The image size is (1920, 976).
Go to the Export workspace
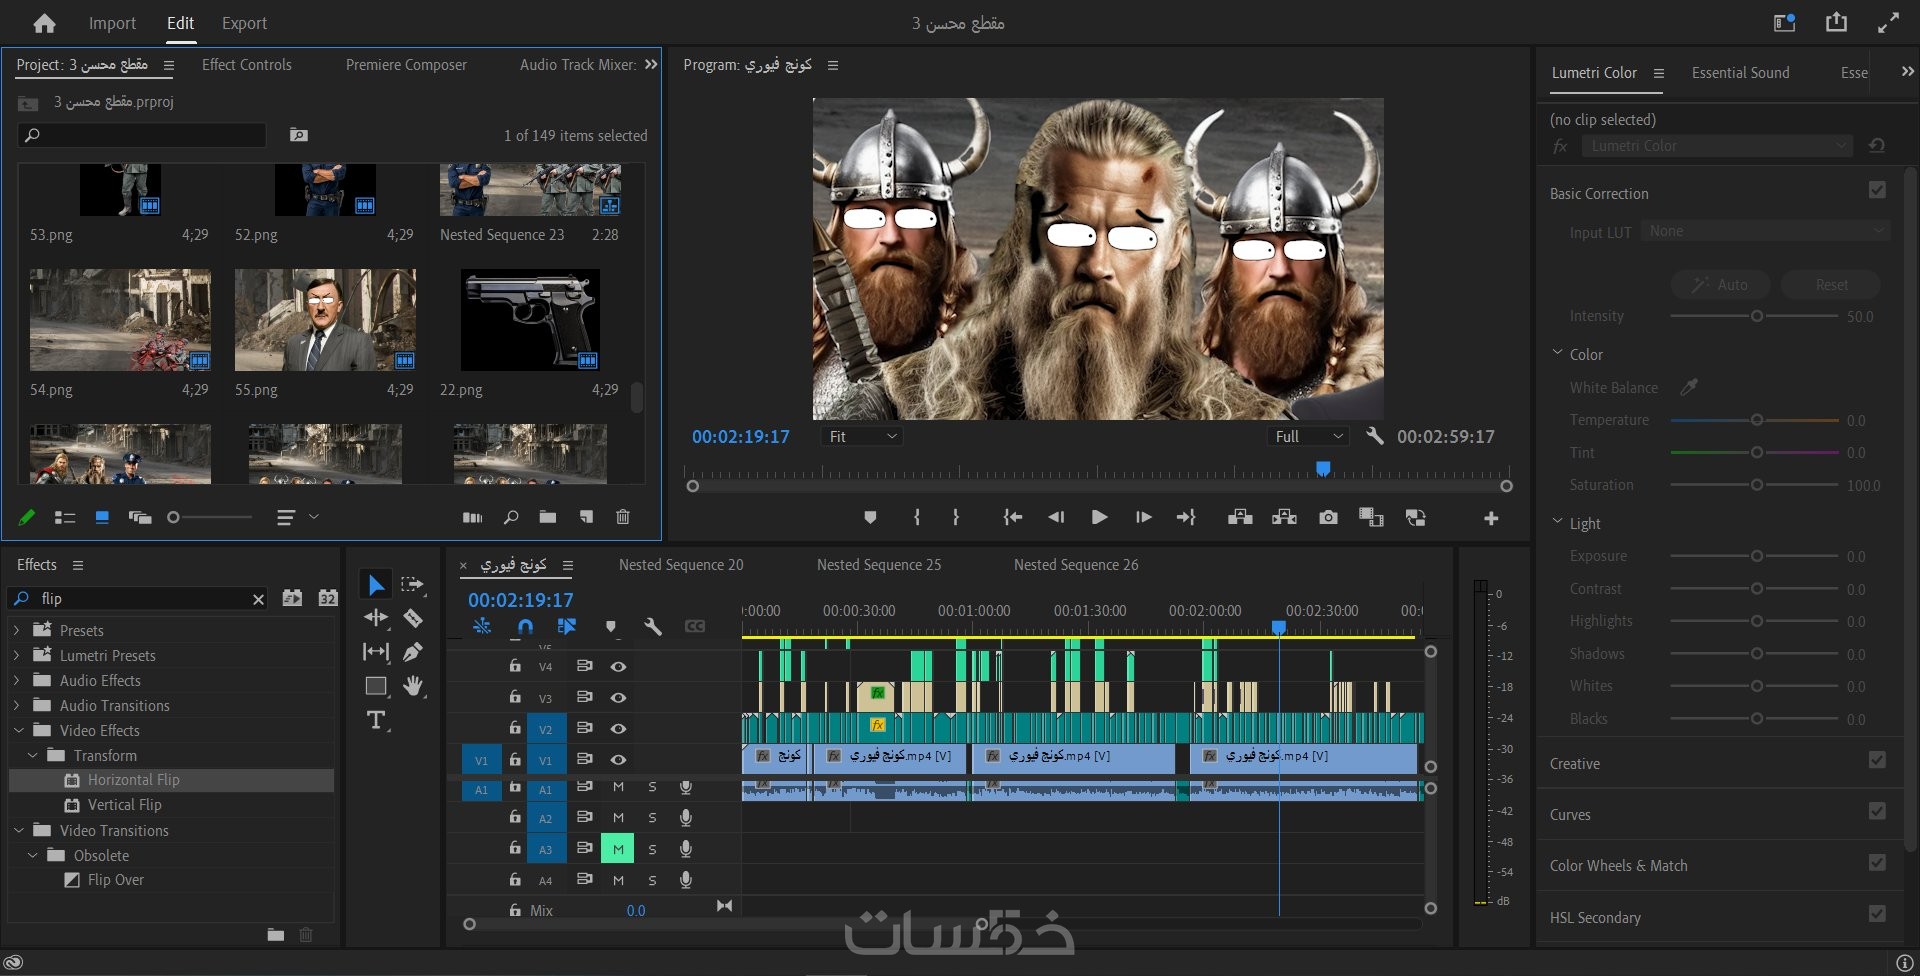click(x=244, y=23)
